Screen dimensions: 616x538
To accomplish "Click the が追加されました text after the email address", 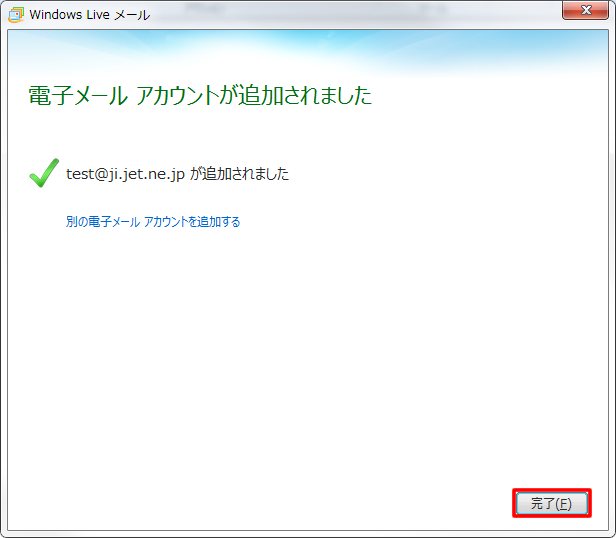I will (240, 174).
